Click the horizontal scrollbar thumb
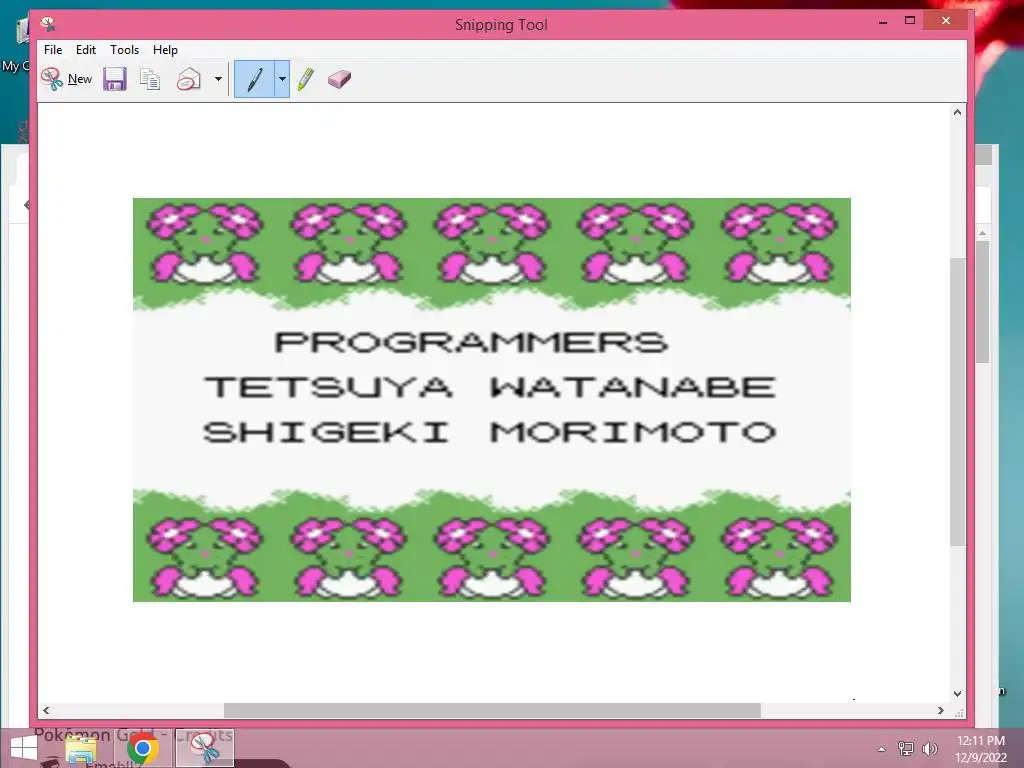This screenshot has height=768, width=1024. (x=492, y=711)
